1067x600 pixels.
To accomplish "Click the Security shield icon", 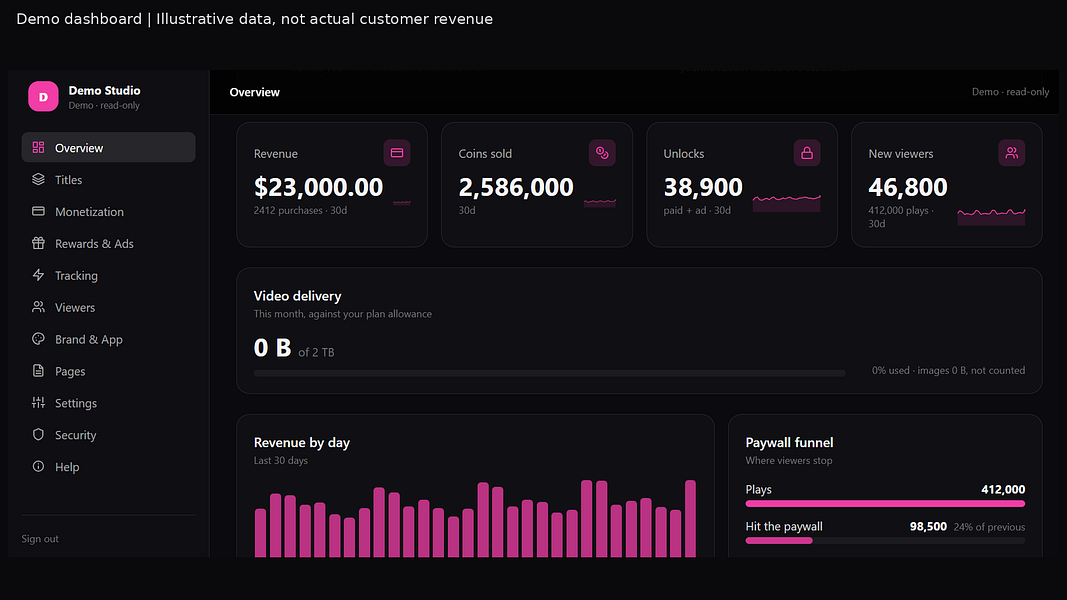I will [x=38, y=435].
